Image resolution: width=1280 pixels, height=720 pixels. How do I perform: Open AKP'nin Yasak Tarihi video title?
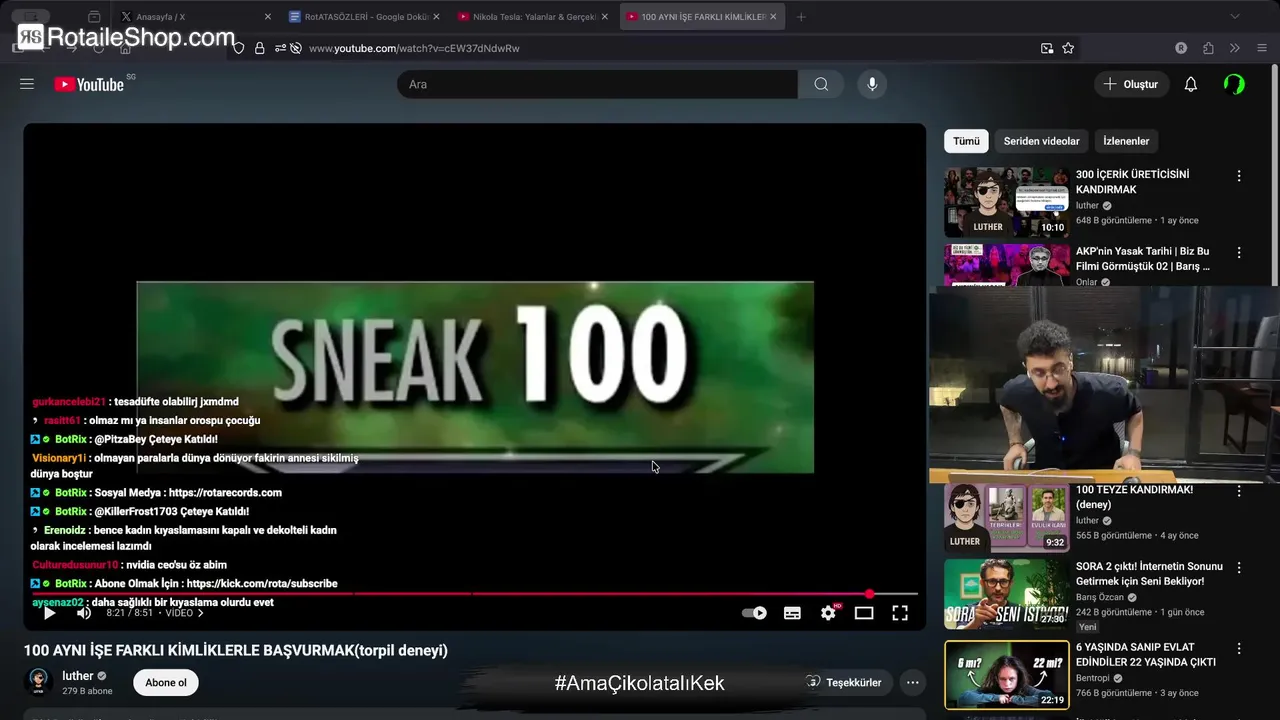(1143, 259)
